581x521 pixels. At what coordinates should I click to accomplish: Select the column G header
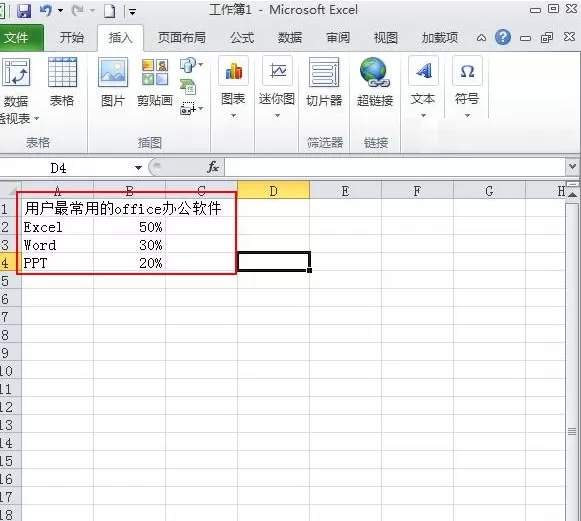click(489, 190)
